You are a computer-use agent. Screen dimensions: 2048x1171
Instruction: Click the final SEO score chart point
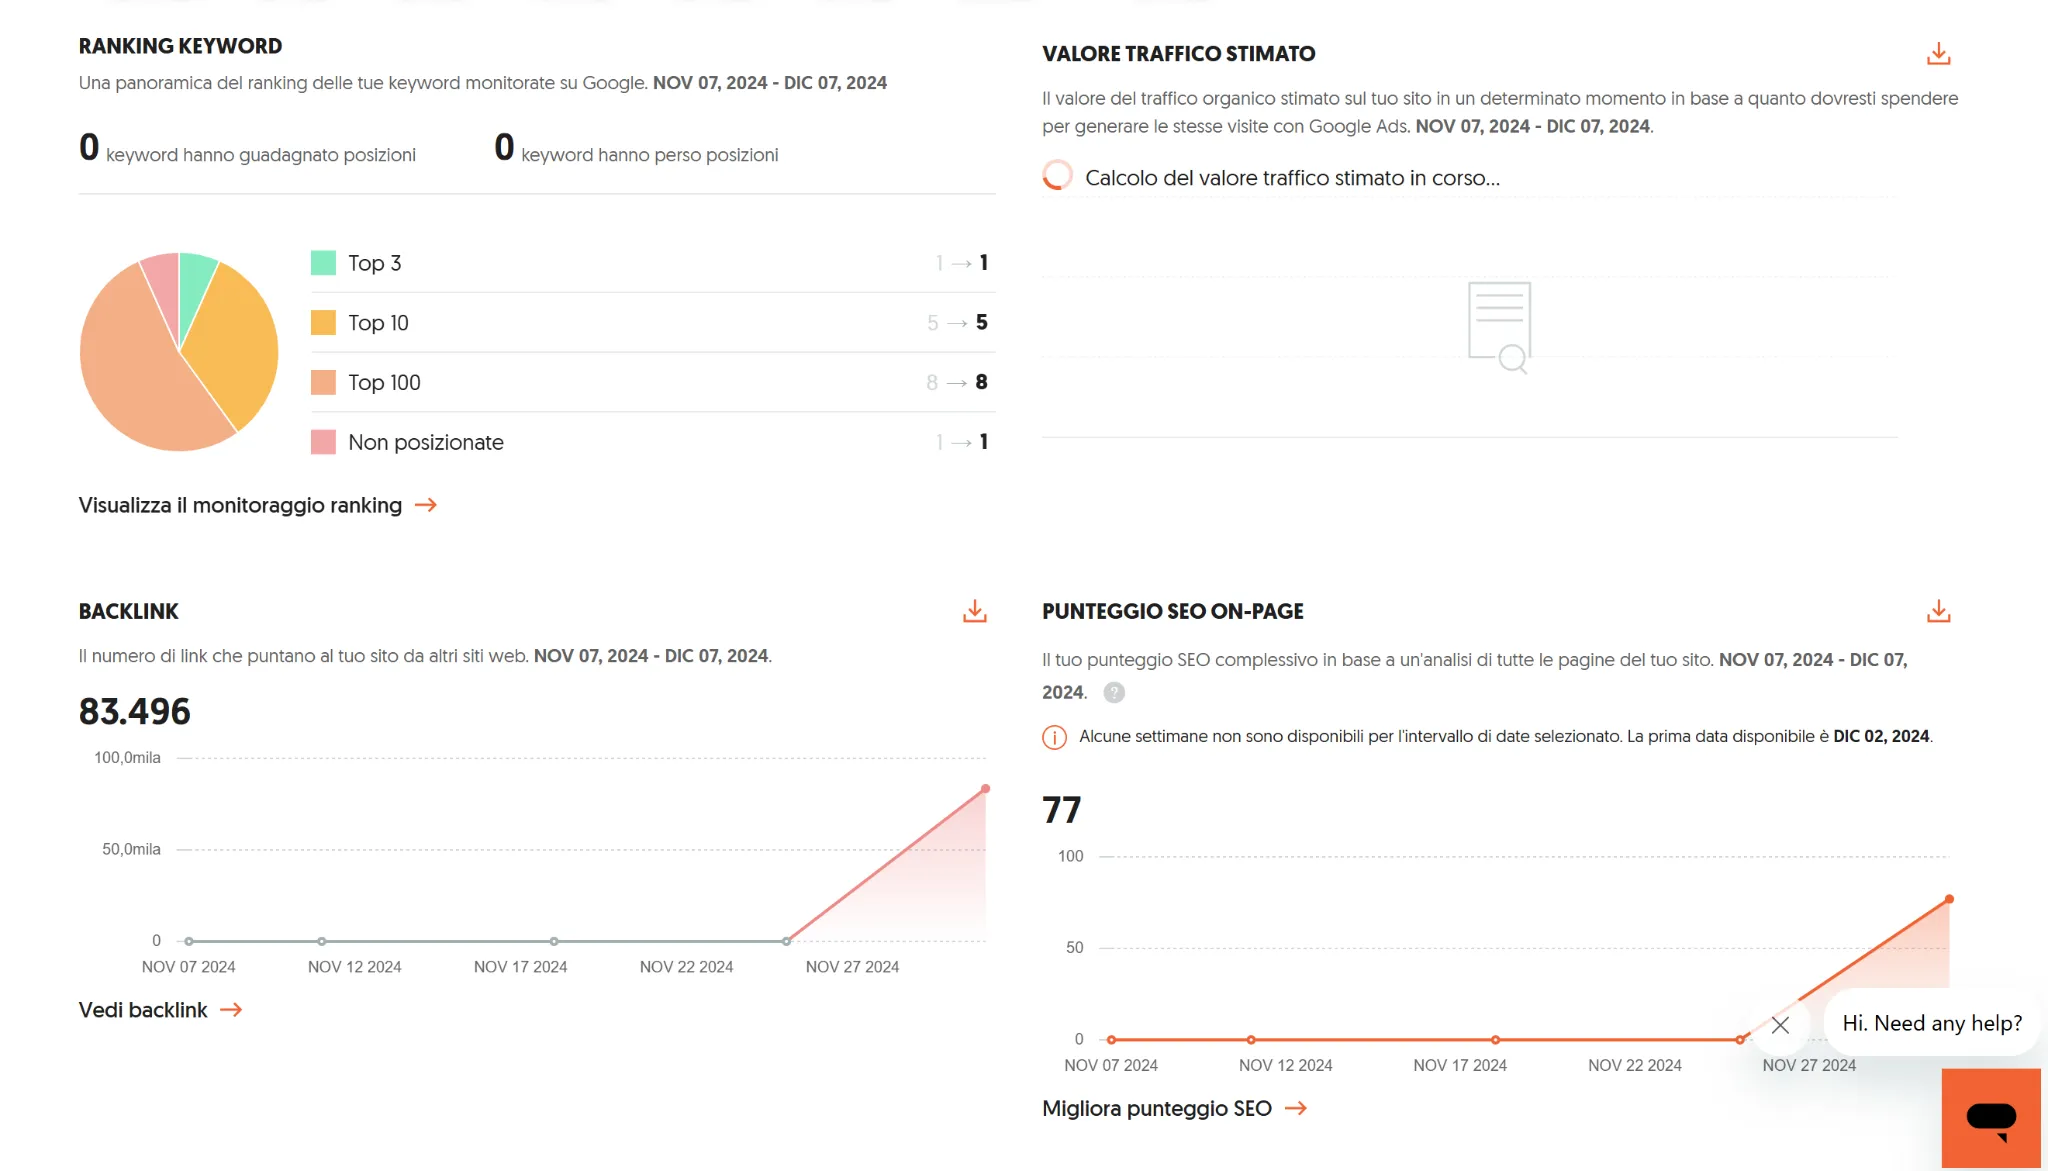[1948, 898]
